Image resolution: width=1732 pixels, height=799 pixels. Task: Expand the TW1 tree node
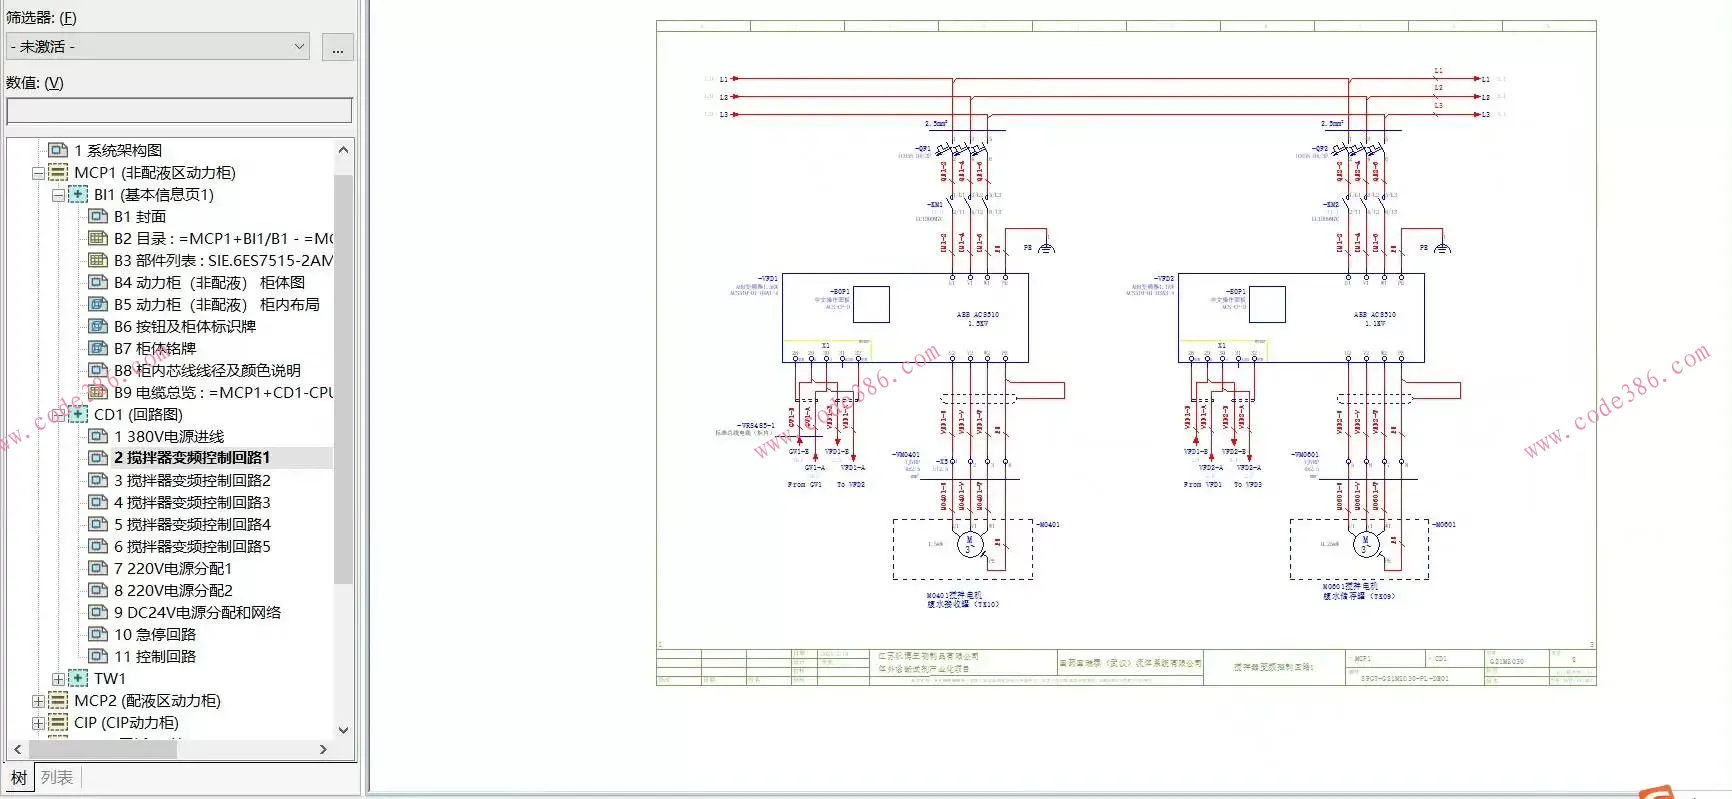tap(58, 679)
